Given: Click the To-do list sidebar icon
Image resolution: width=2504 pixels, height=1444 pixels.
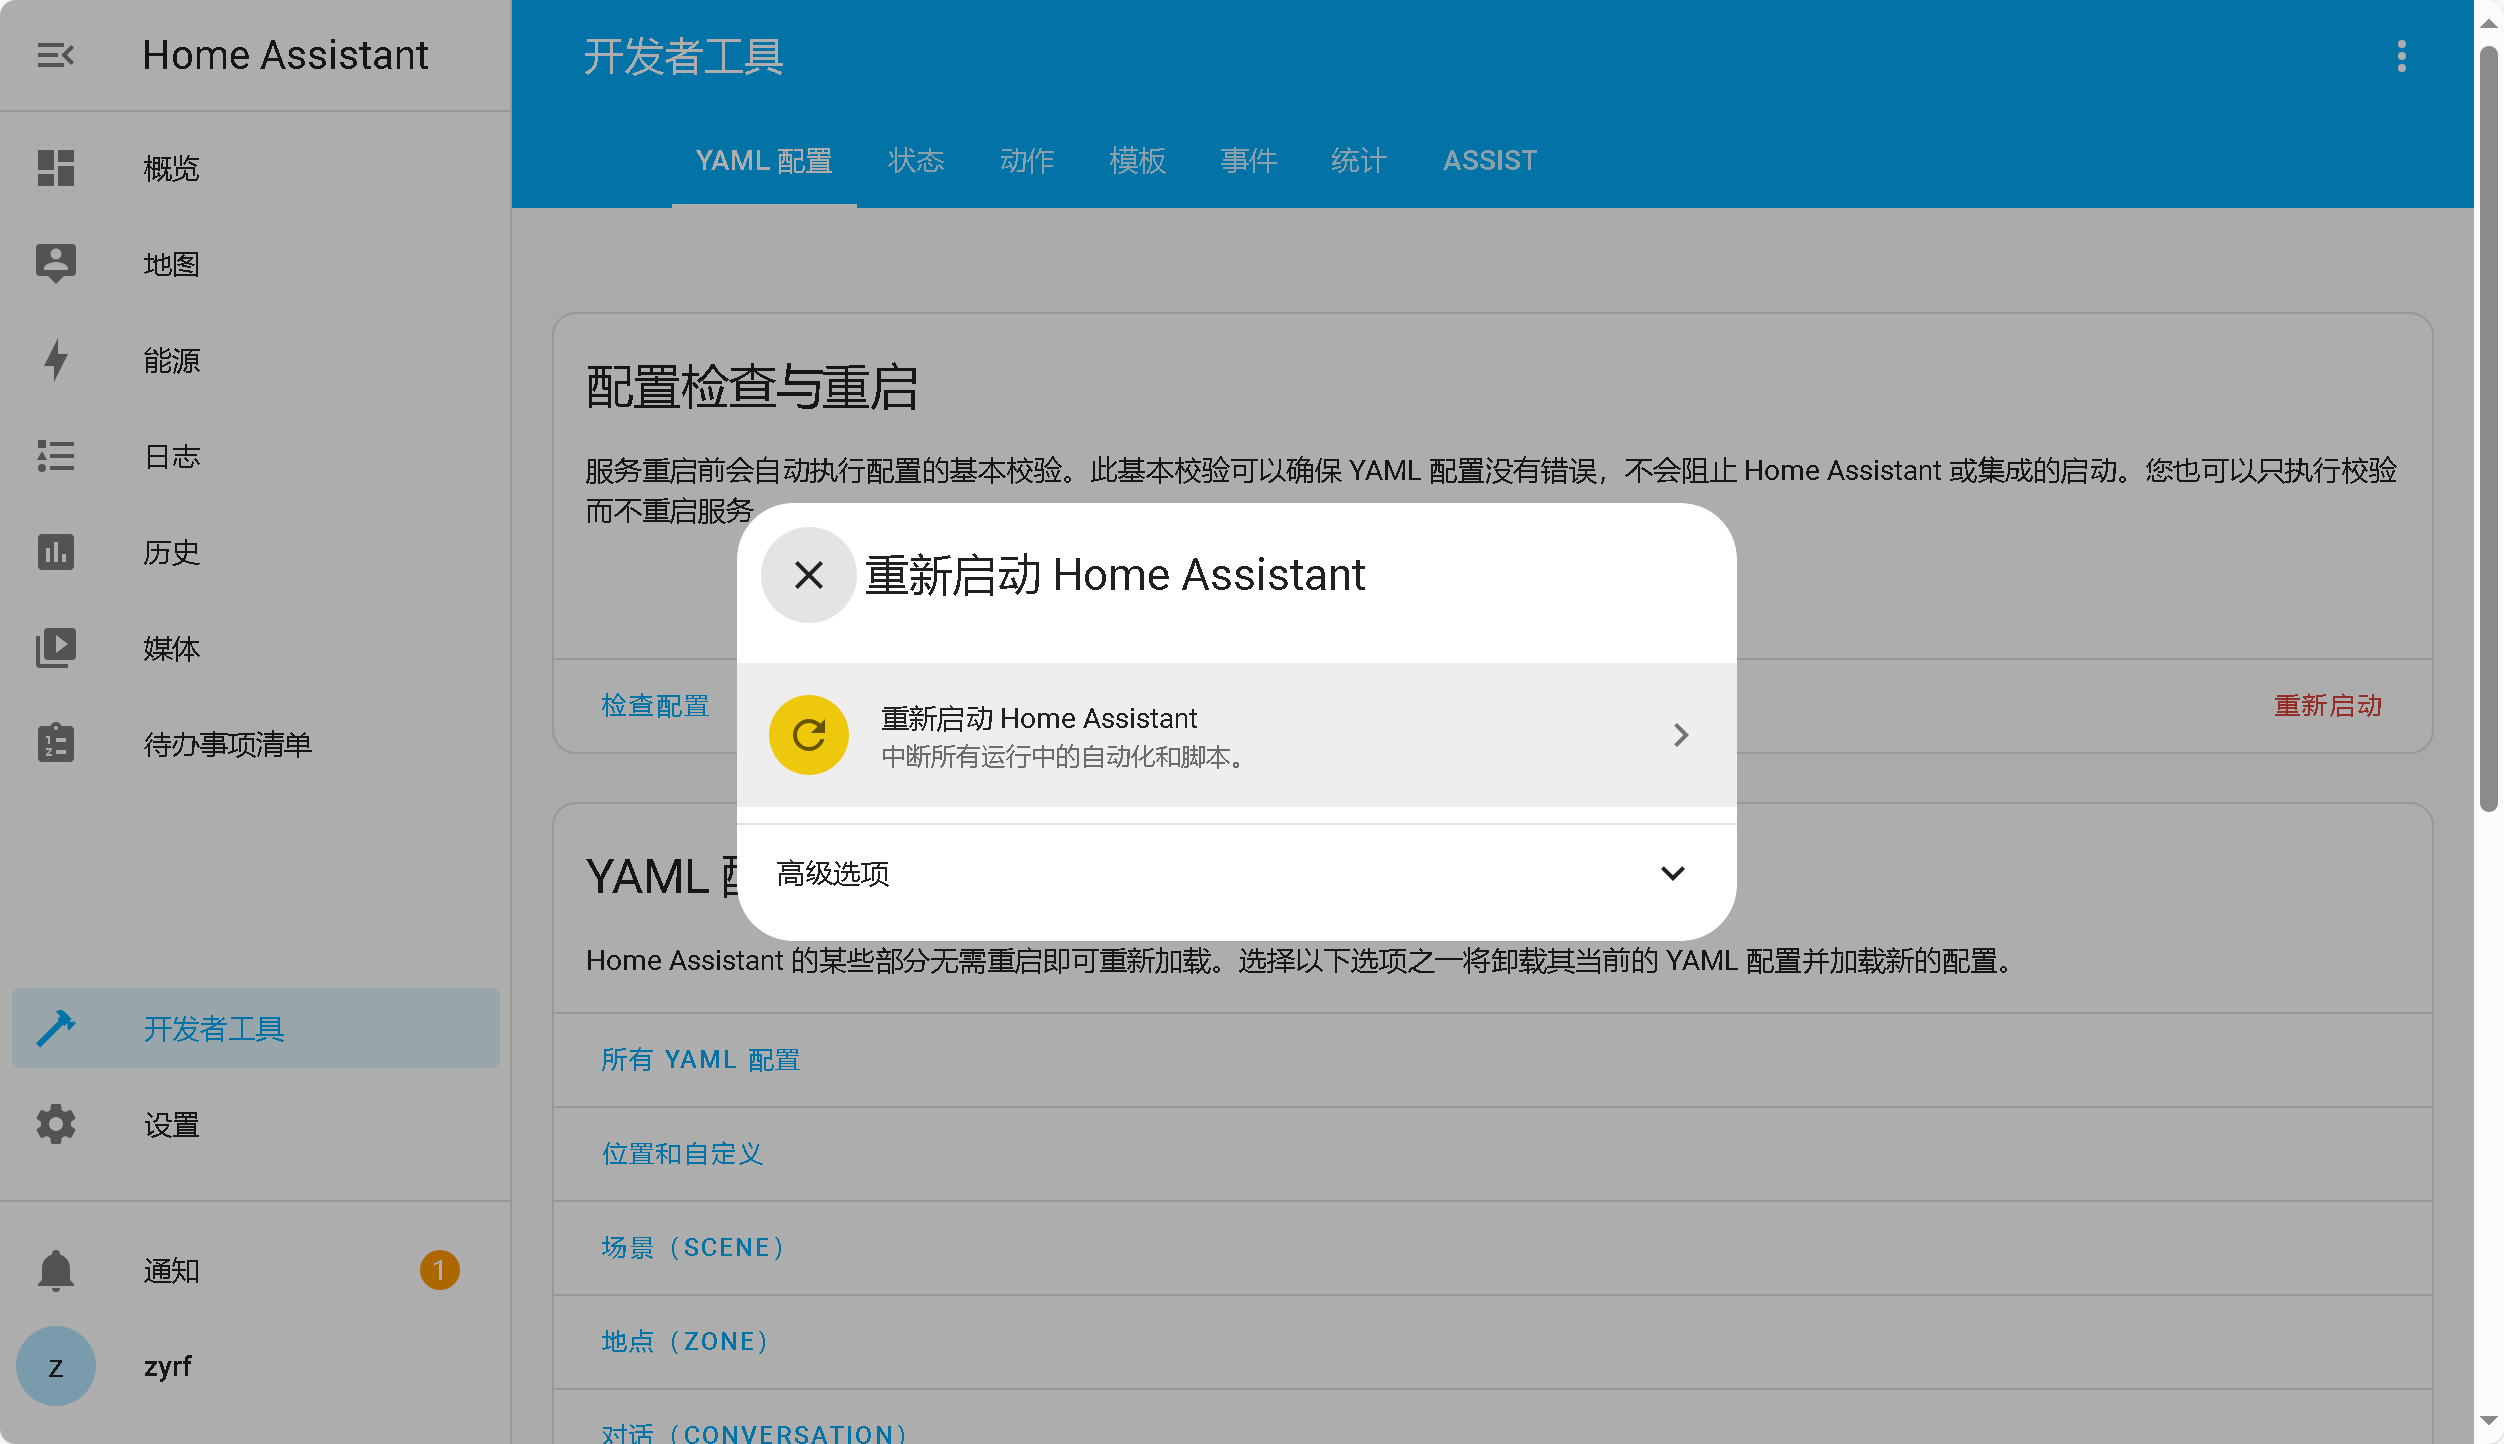Looking at the screenshot, I should [57, 744].
